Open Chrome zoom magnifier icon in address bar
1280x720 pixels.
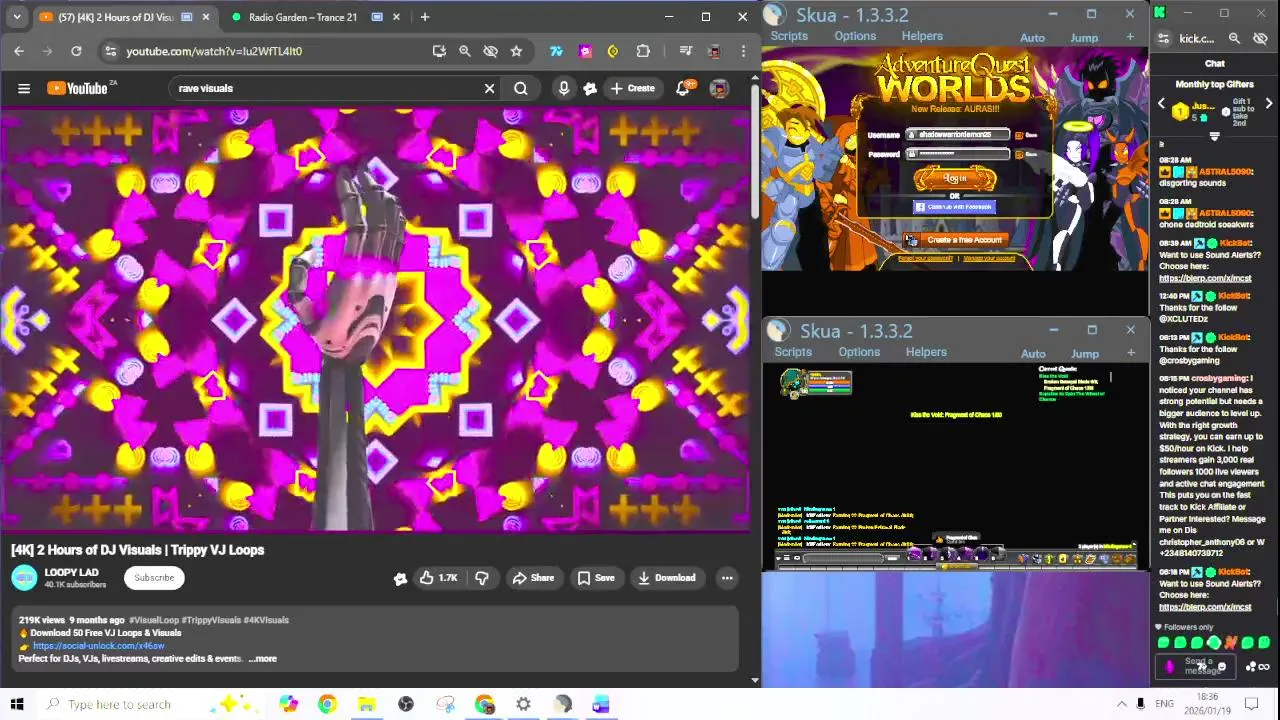[x=465, y=51]
